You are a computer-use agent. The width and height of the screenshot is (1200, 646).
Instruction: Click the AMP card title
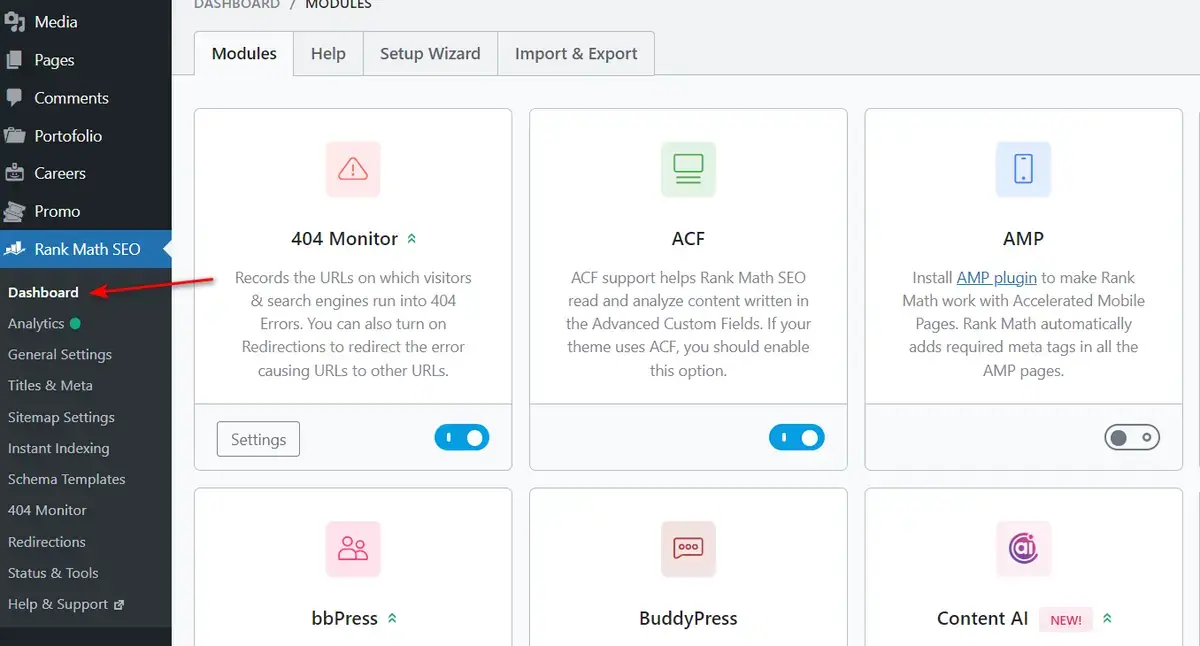pyautogui.click(x=1023, y=239)
